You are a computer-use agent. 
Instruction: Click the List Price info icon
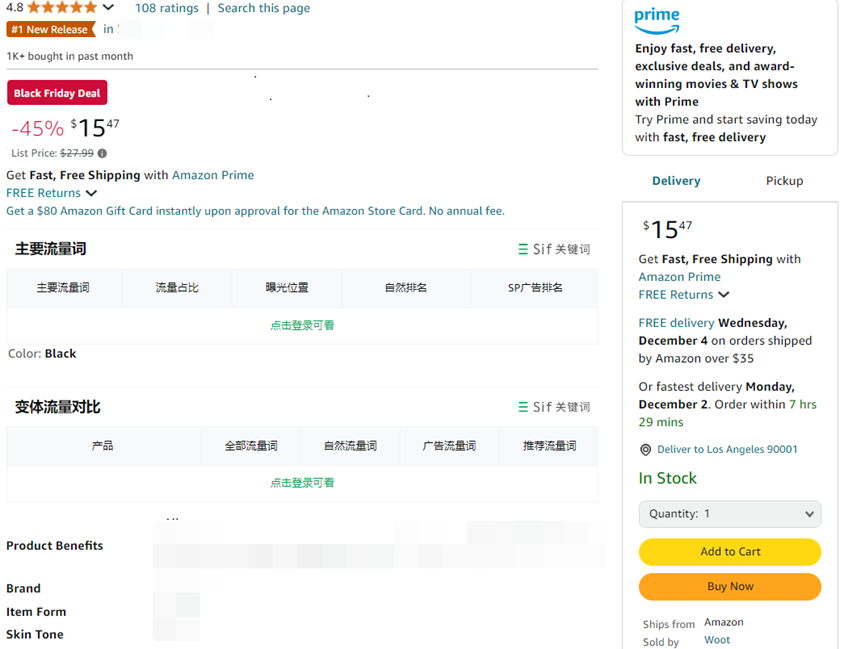[x=102, y=153]
